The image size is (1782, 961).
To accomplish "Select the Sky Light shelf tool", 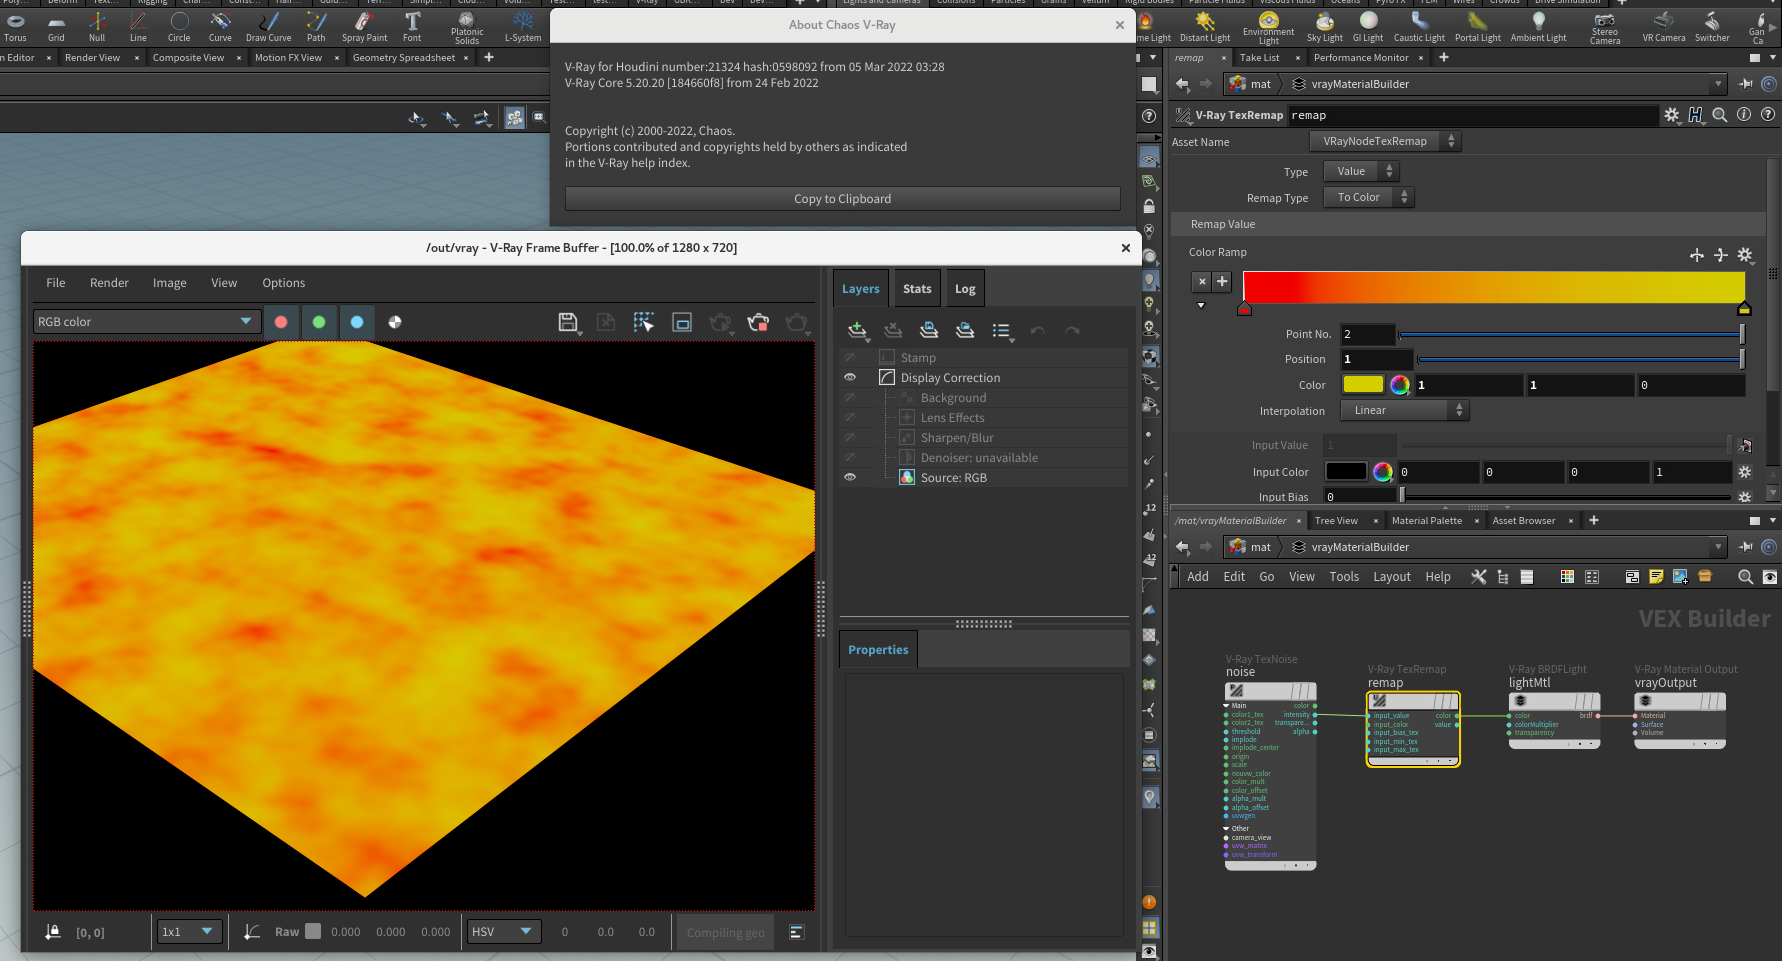I will coord(1325,27).
